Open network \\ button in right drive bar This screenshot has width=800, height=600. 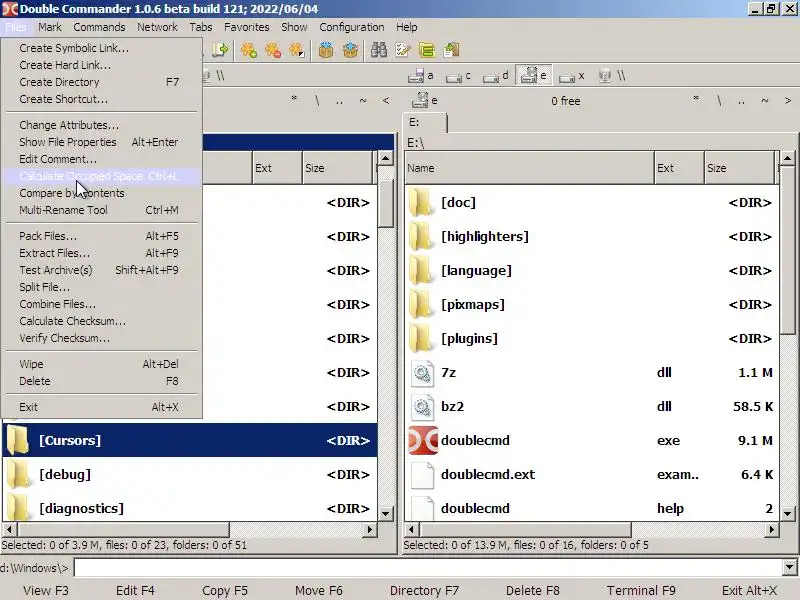coord(612,76)
